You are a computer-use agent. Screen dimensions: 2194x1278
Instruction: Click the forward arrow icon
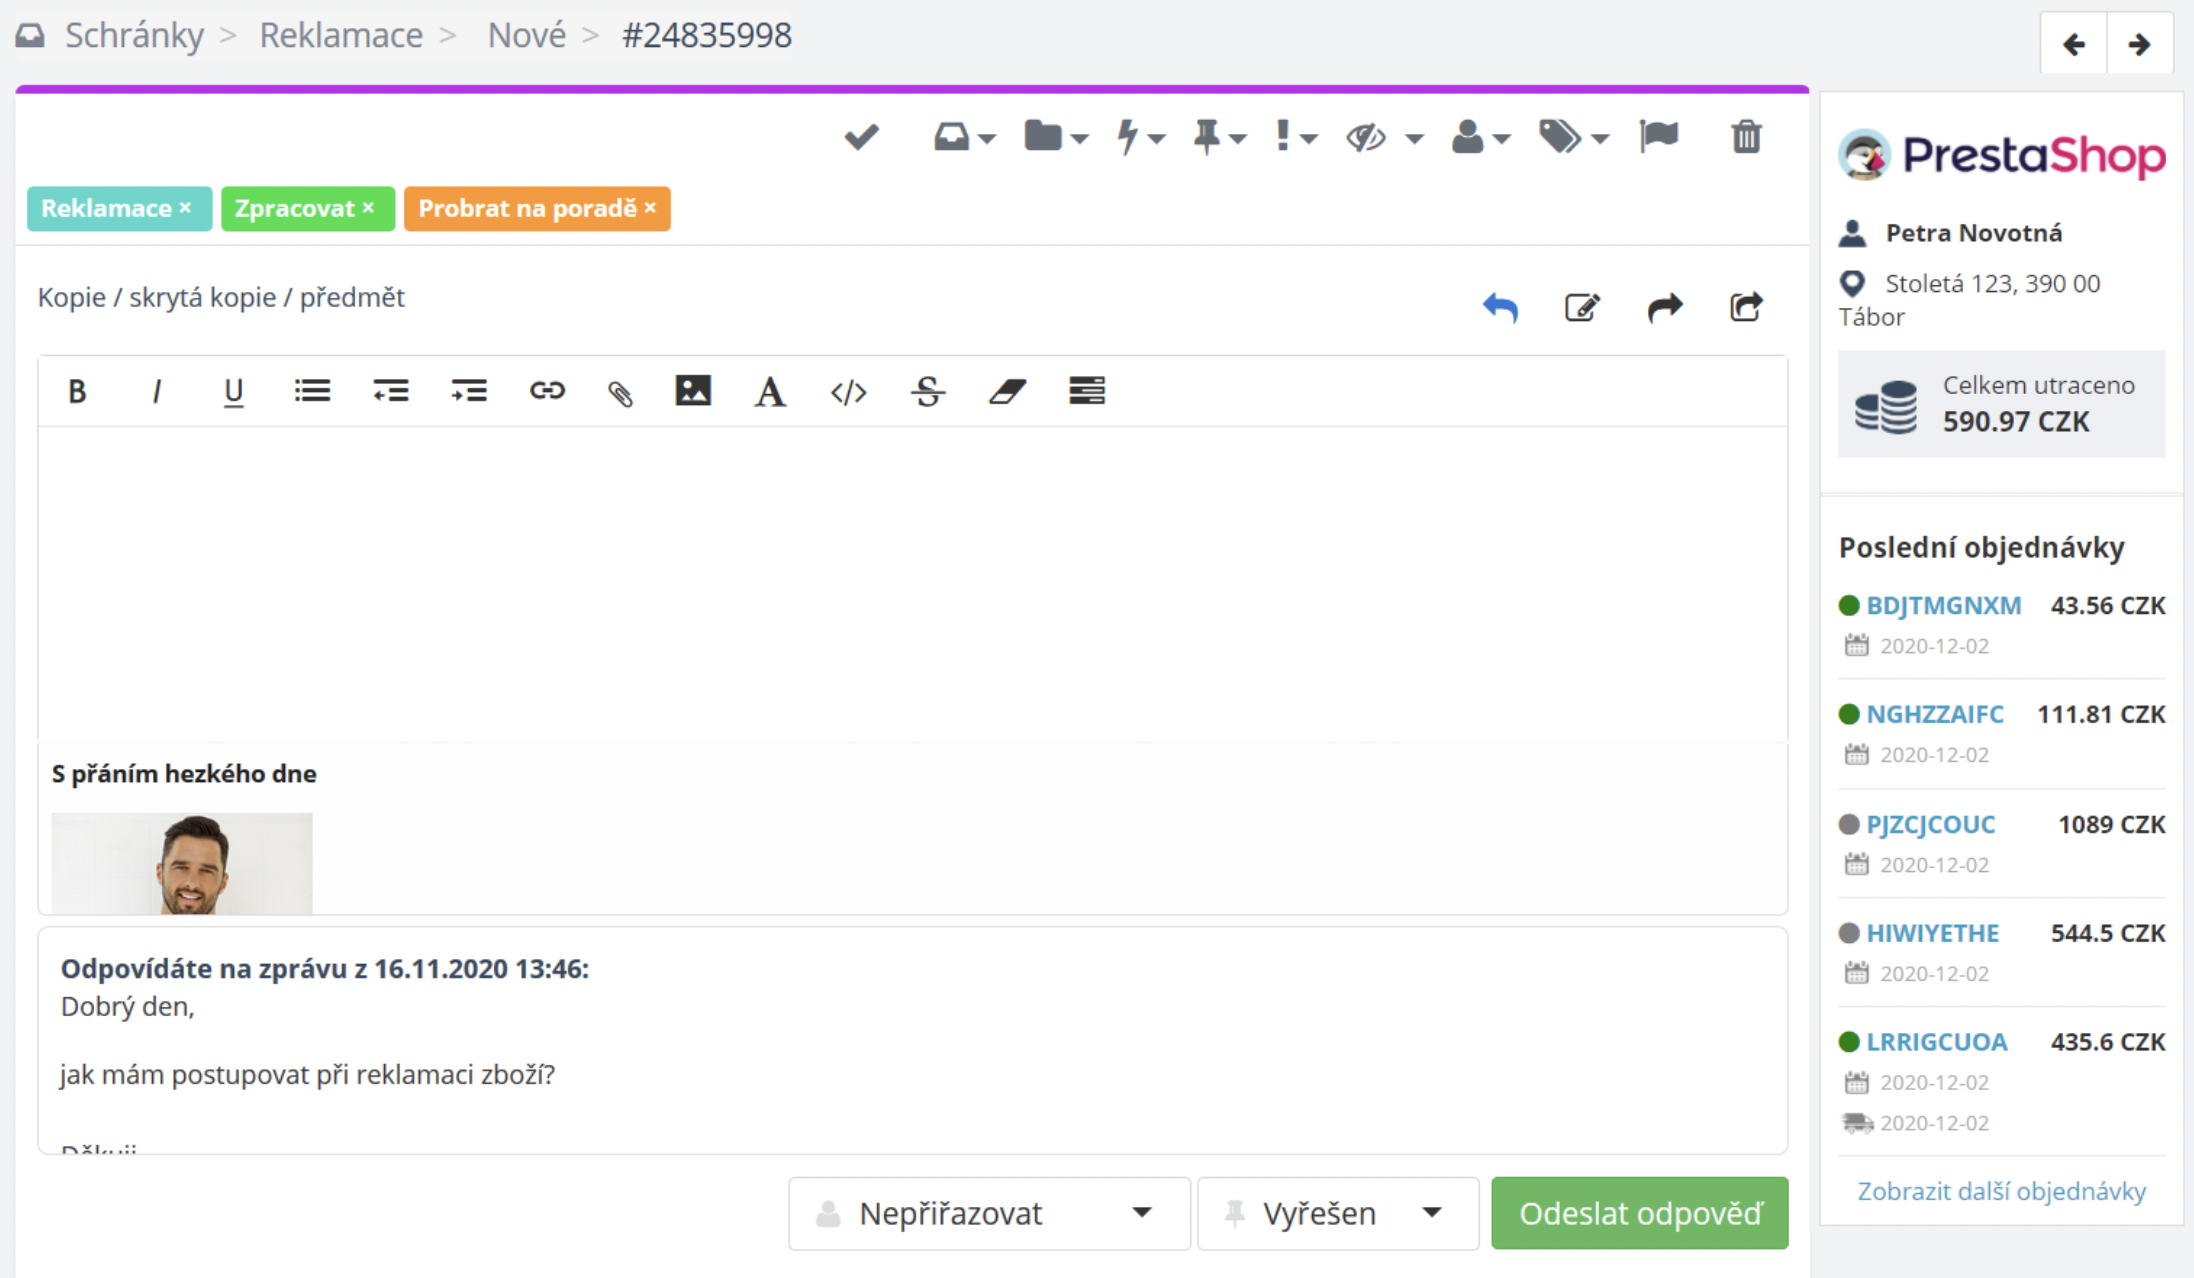point(1665,307)
